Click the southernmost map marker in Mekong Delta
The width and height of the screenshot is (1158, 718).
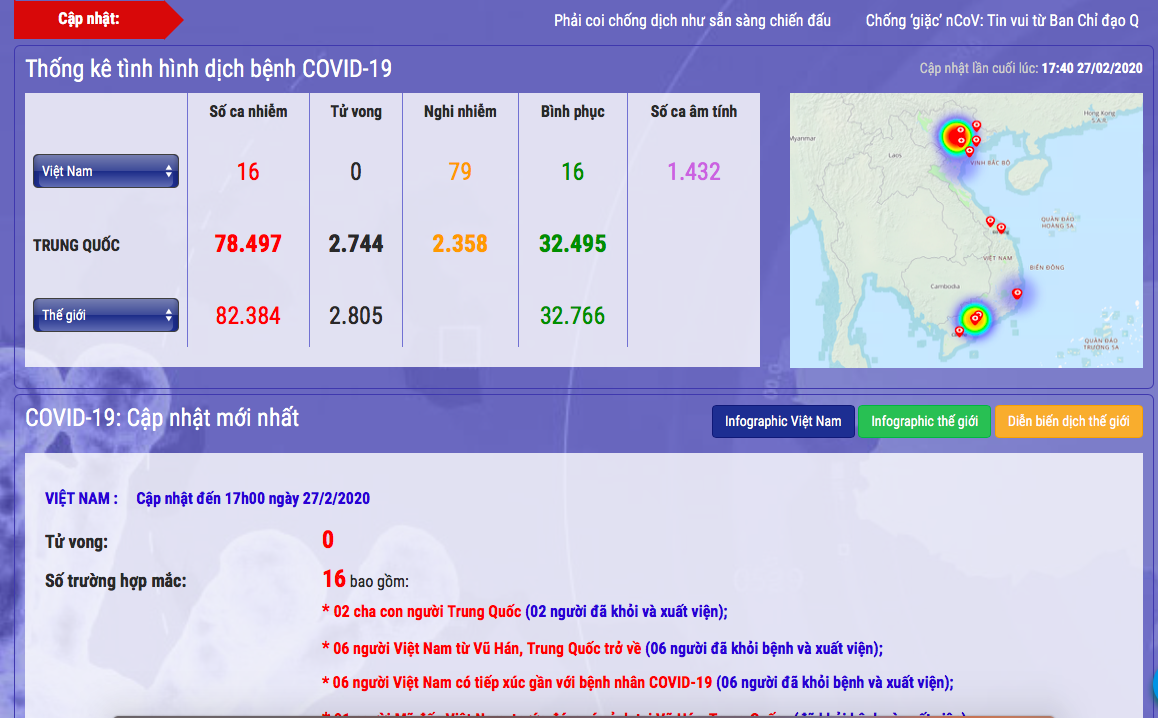pos(960,330)
